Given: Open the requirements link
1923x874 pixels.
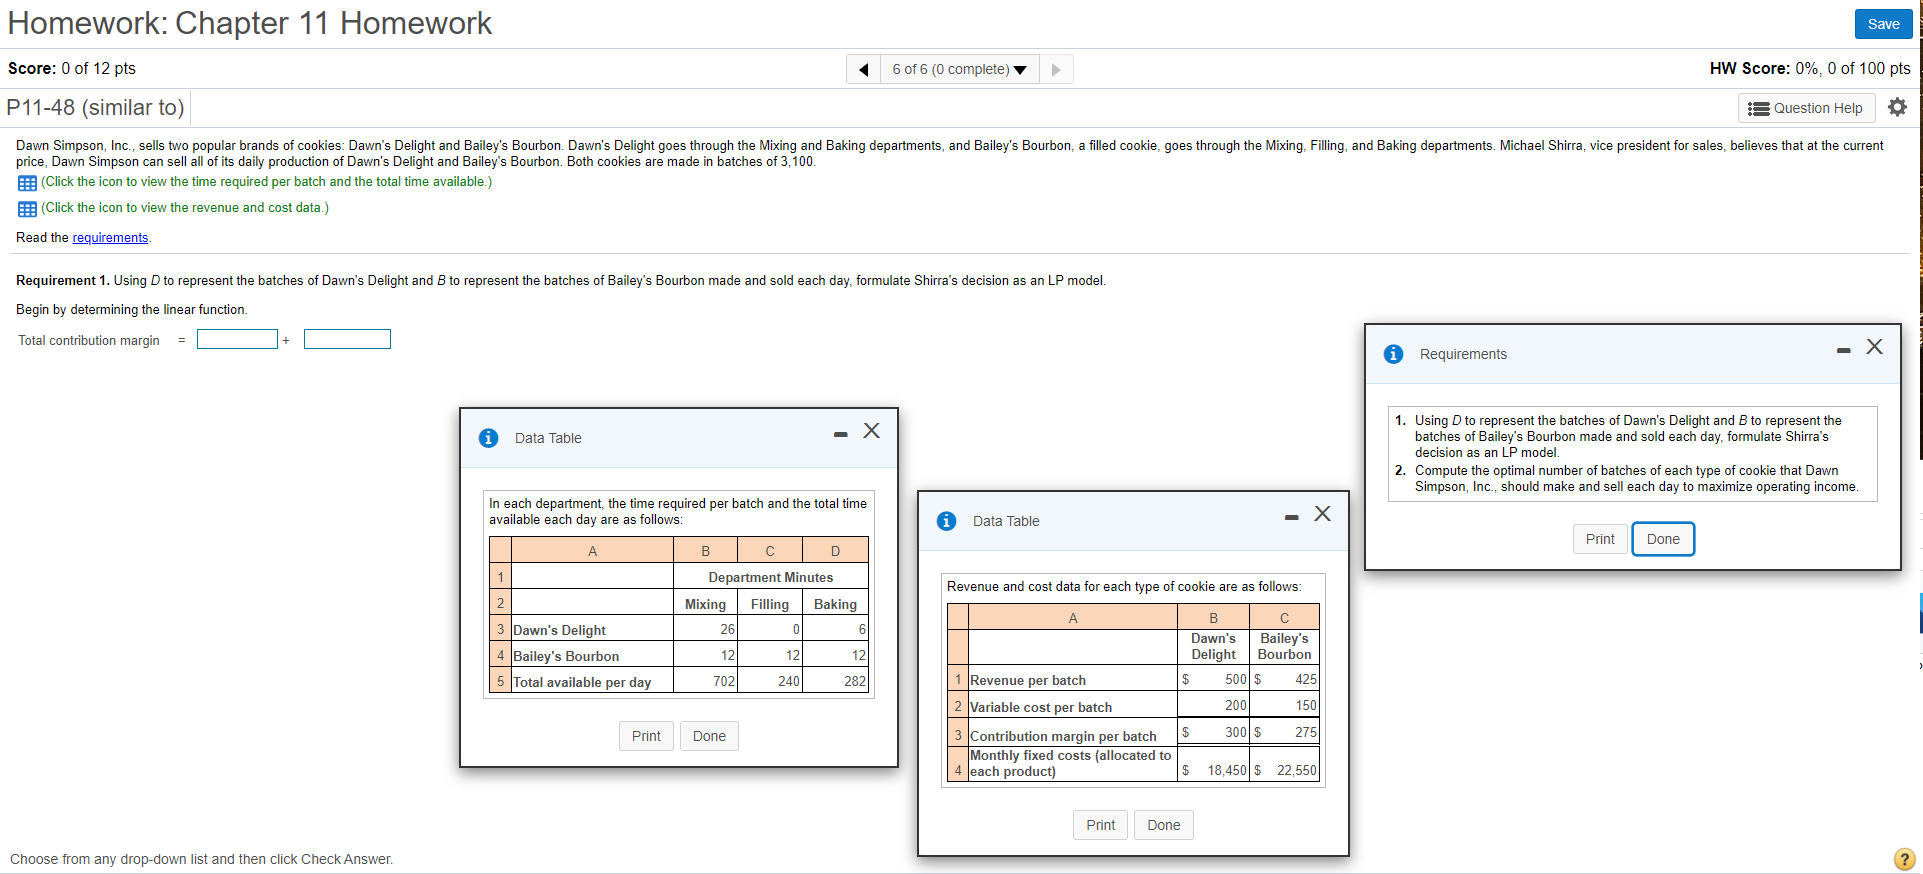Looking at the screenshot, I should [x=110, y=238].
